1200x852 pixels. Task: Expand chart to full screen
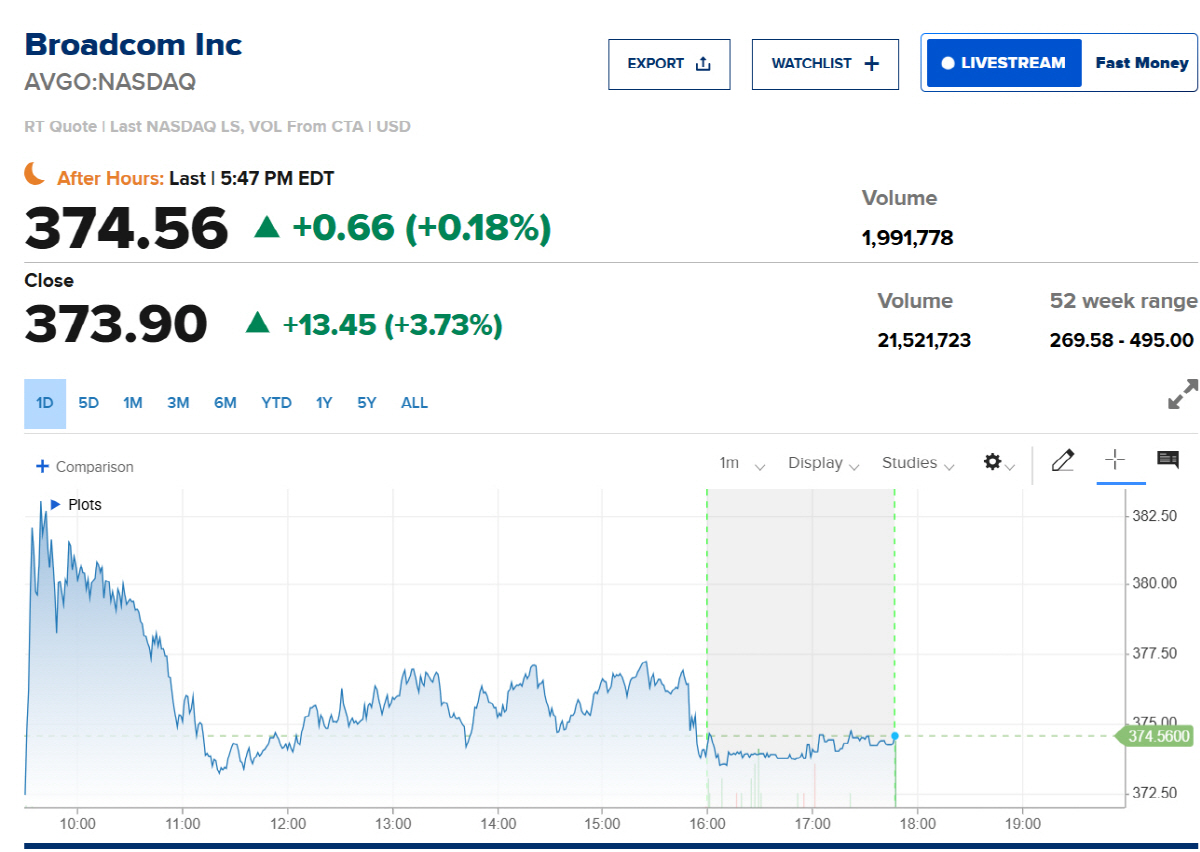tap(1183, 394)
